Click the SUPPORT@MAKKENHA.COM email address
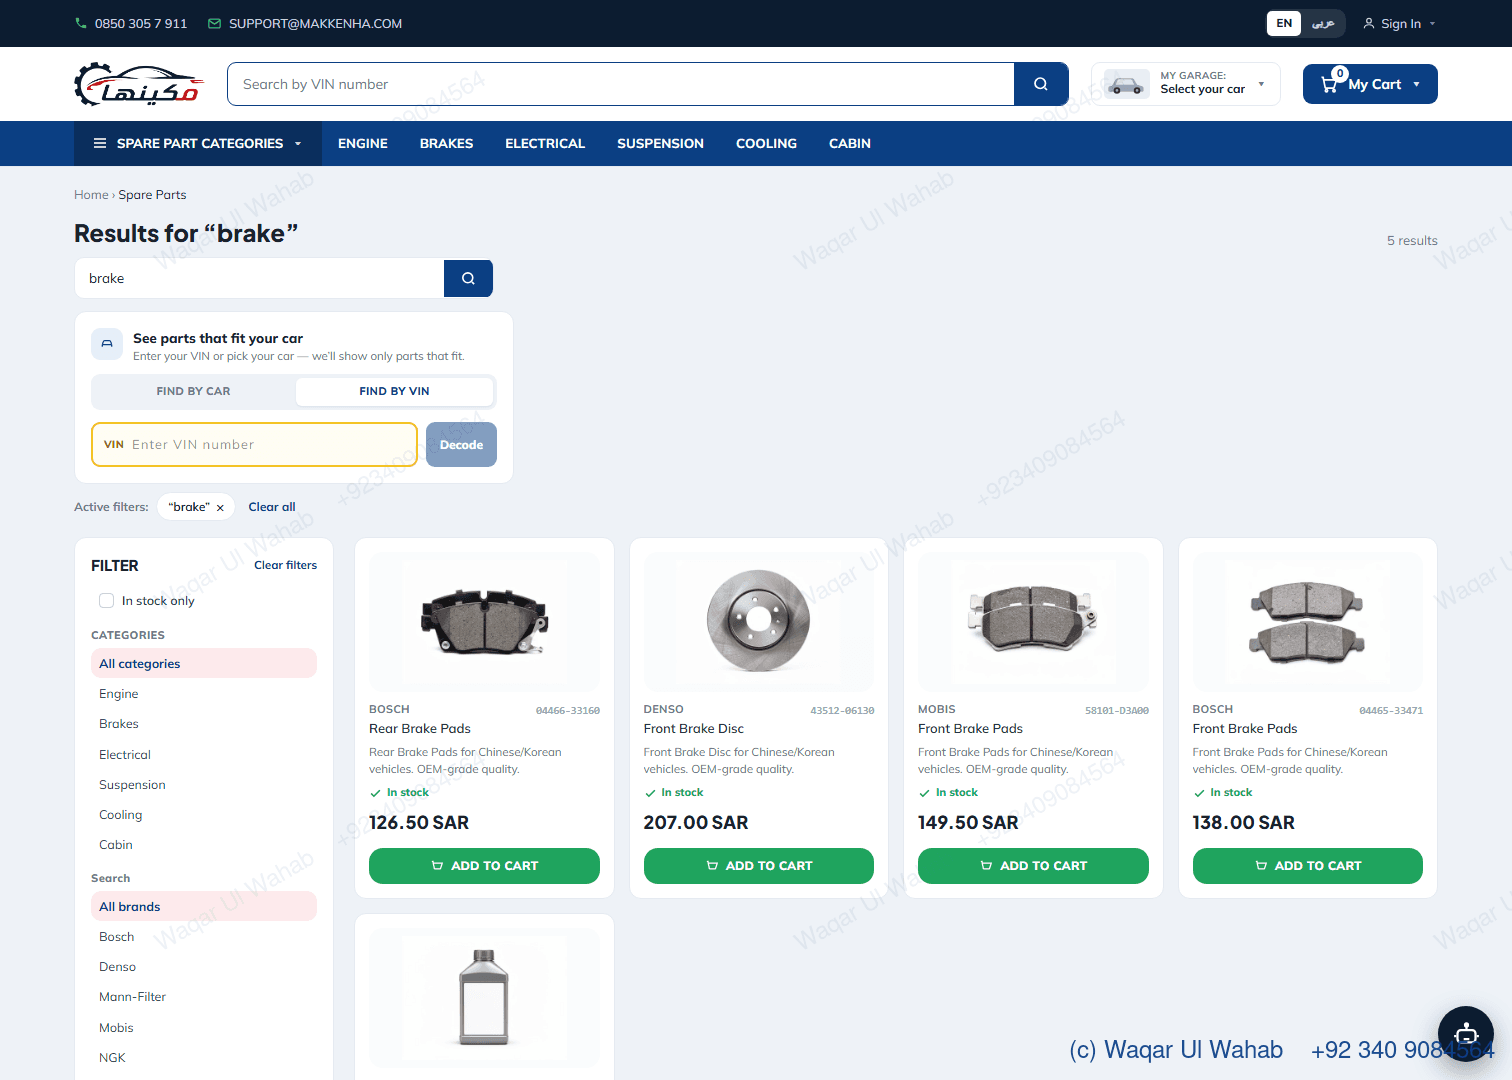The height and width of the screenshot is (1080, 1512). tap(315, 23)
